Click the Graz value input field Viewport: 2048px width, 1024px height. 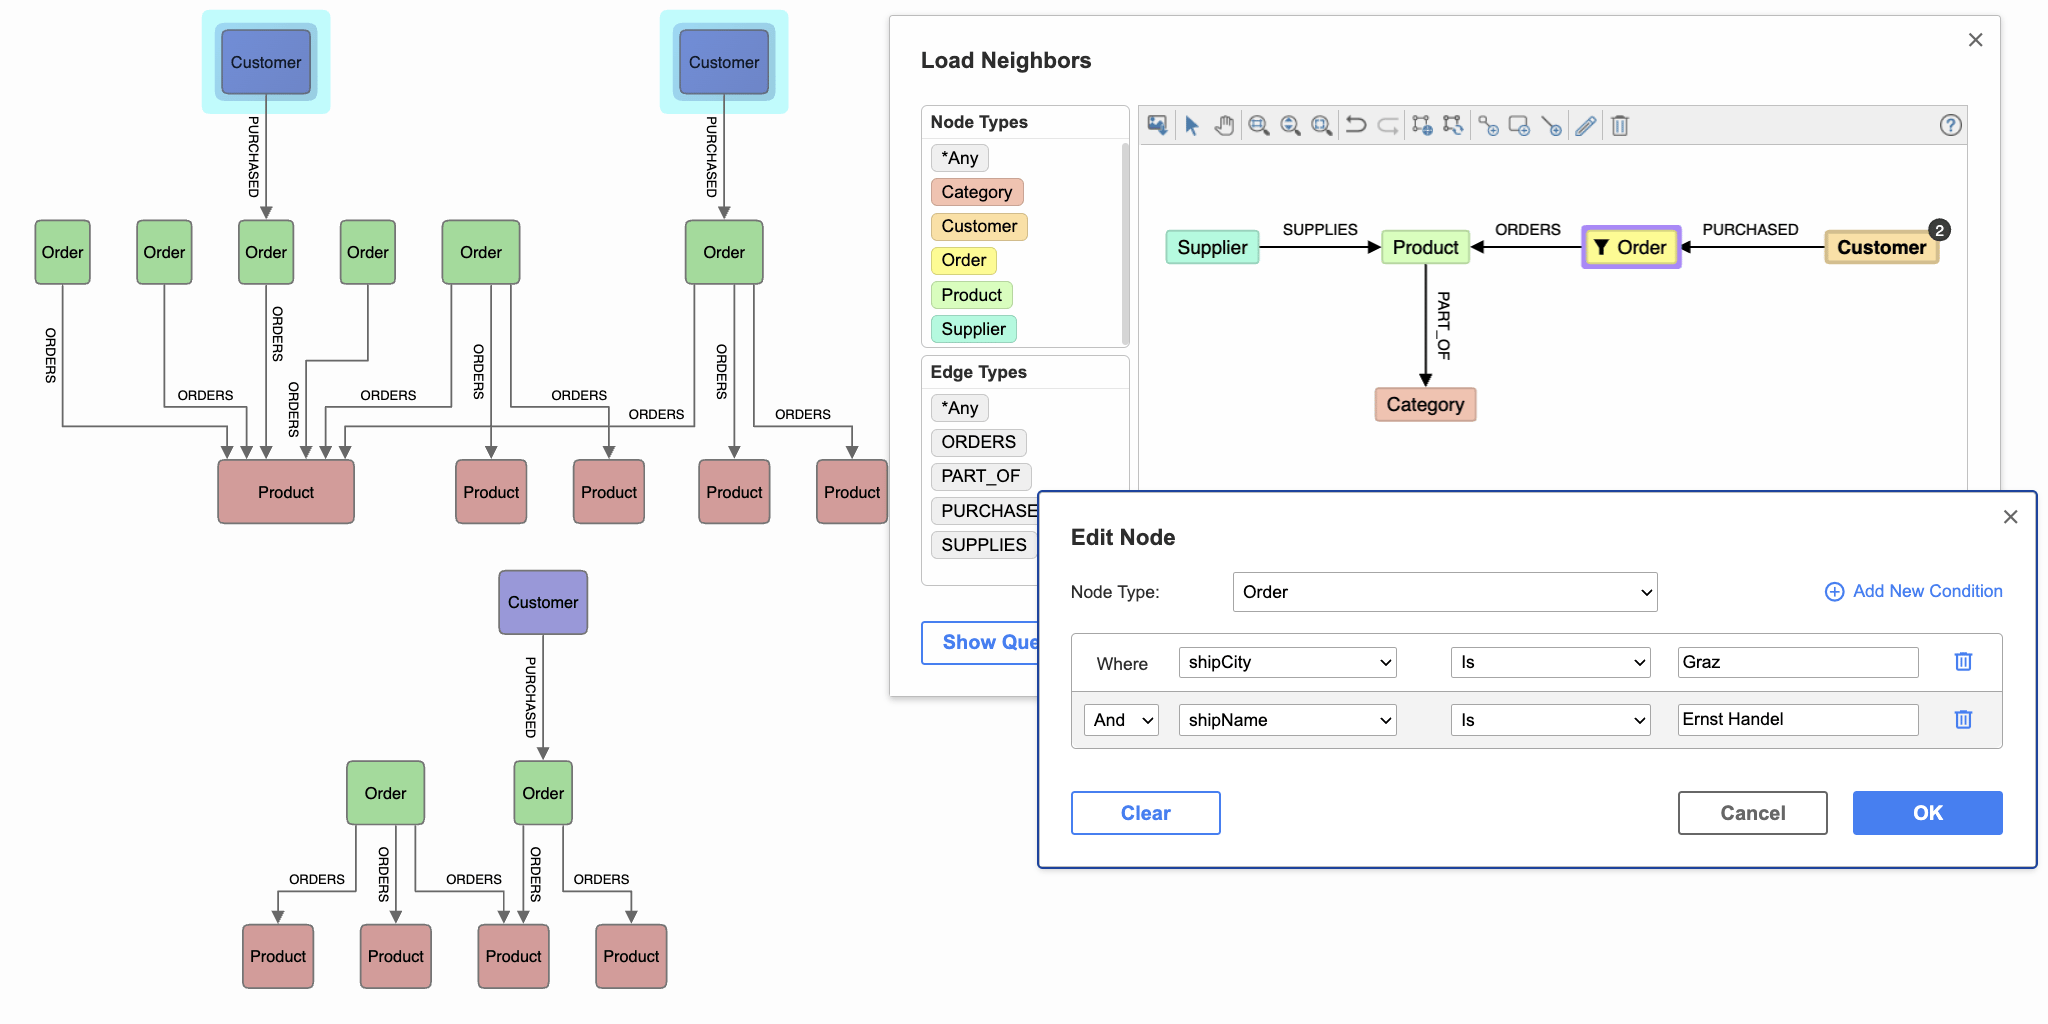click(1798, 662)
